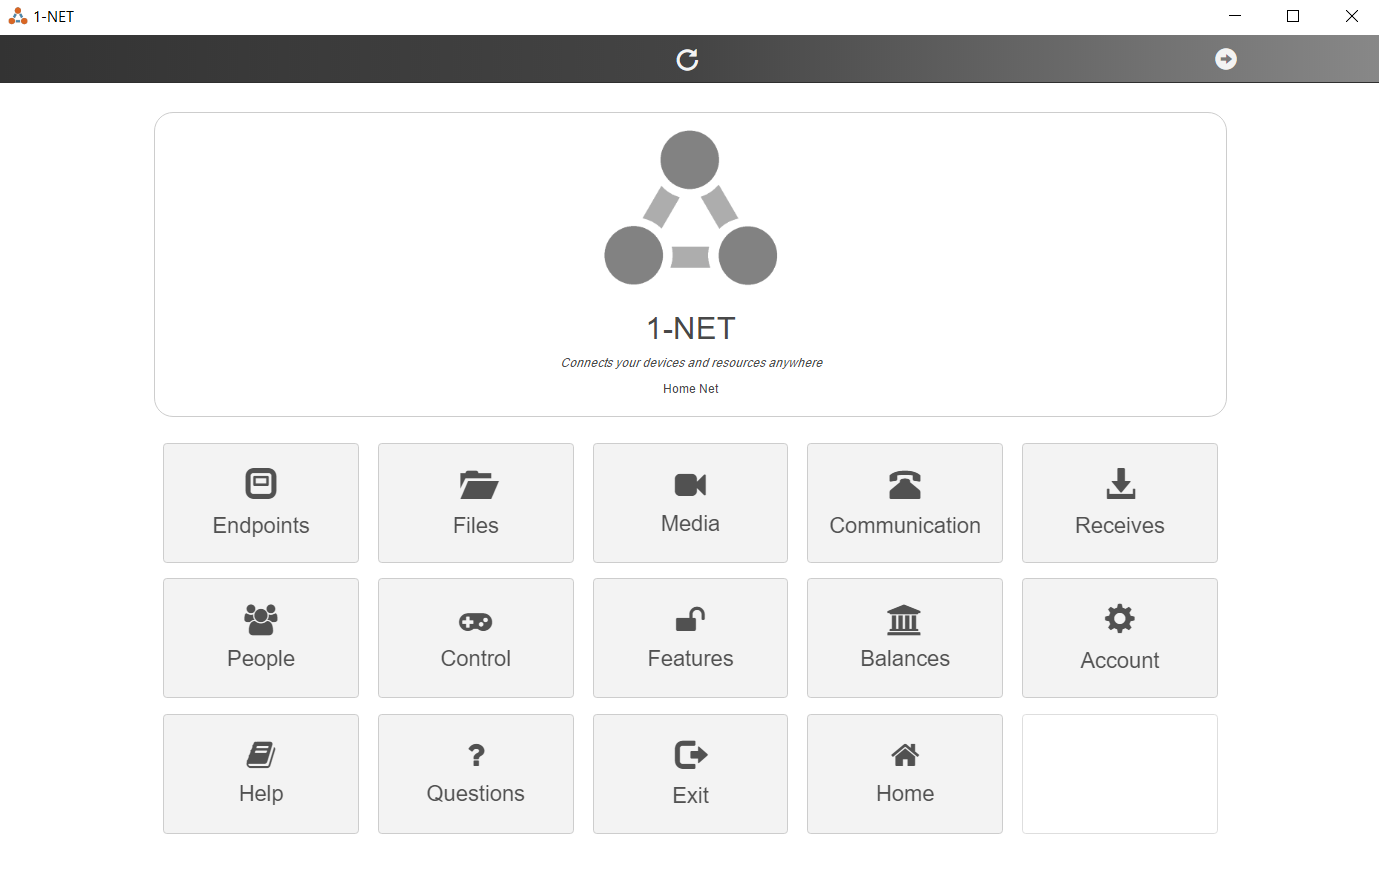Open the Features unlock tile
This screenshot has height=894, width=1379.
[x=690, y=638]
